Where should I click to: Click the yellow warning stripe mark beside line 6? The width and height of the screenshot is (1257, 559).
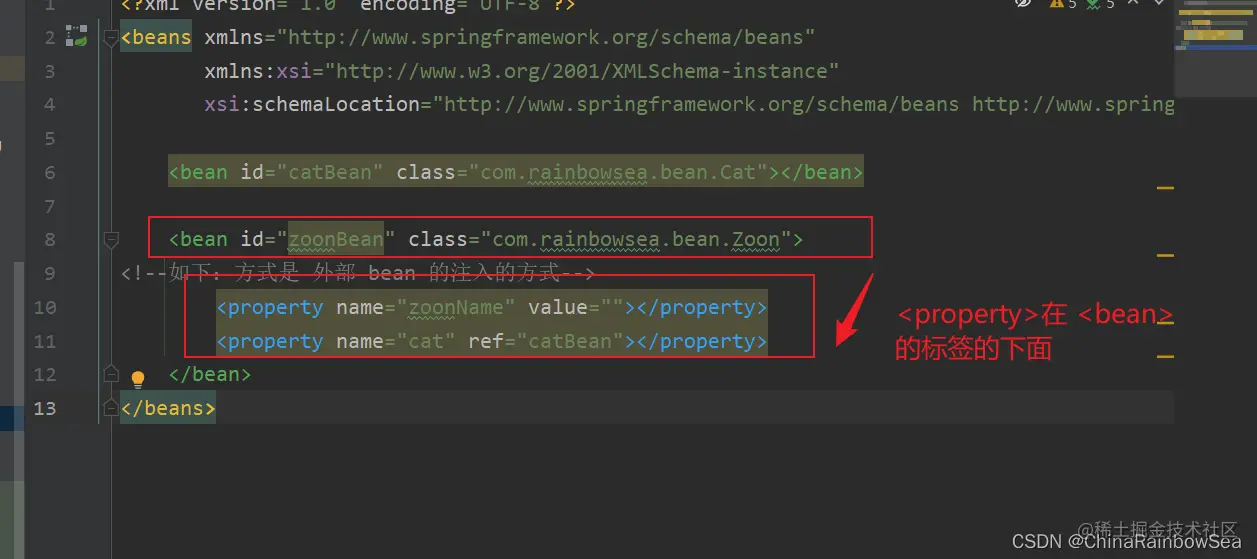pos(1165,187)
